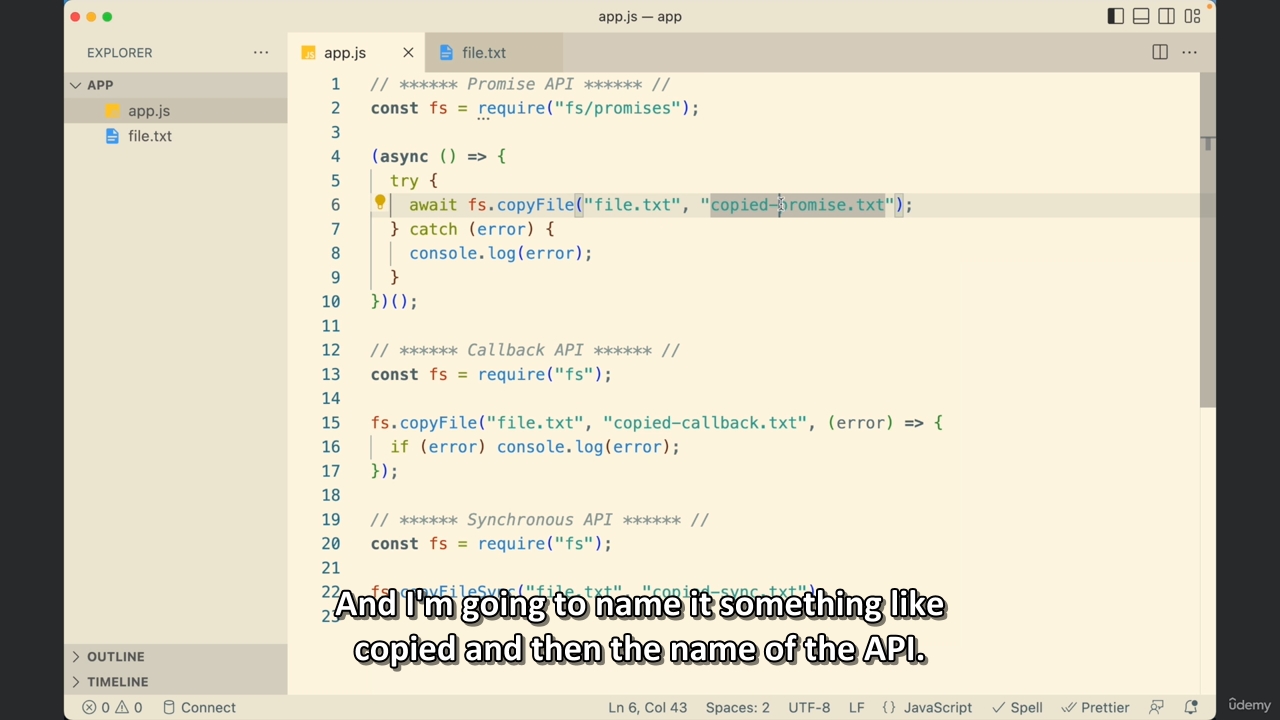Expand the TIMELINE section

(176, 682)
